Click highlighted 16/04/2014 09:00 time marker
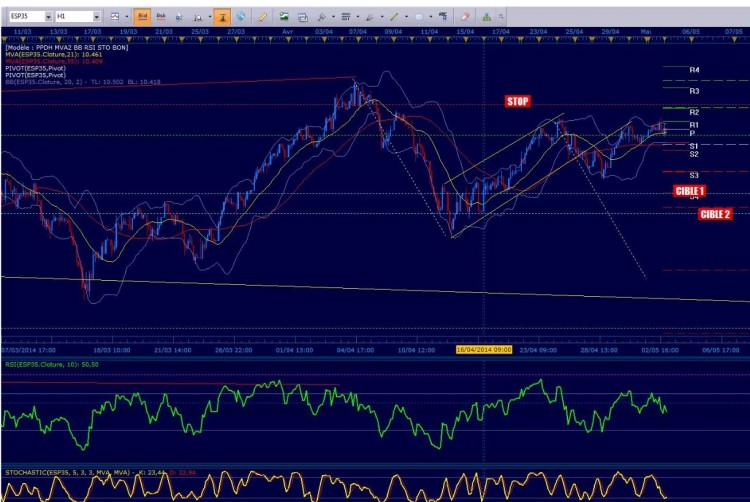750x502 pixels. (484, 350)
